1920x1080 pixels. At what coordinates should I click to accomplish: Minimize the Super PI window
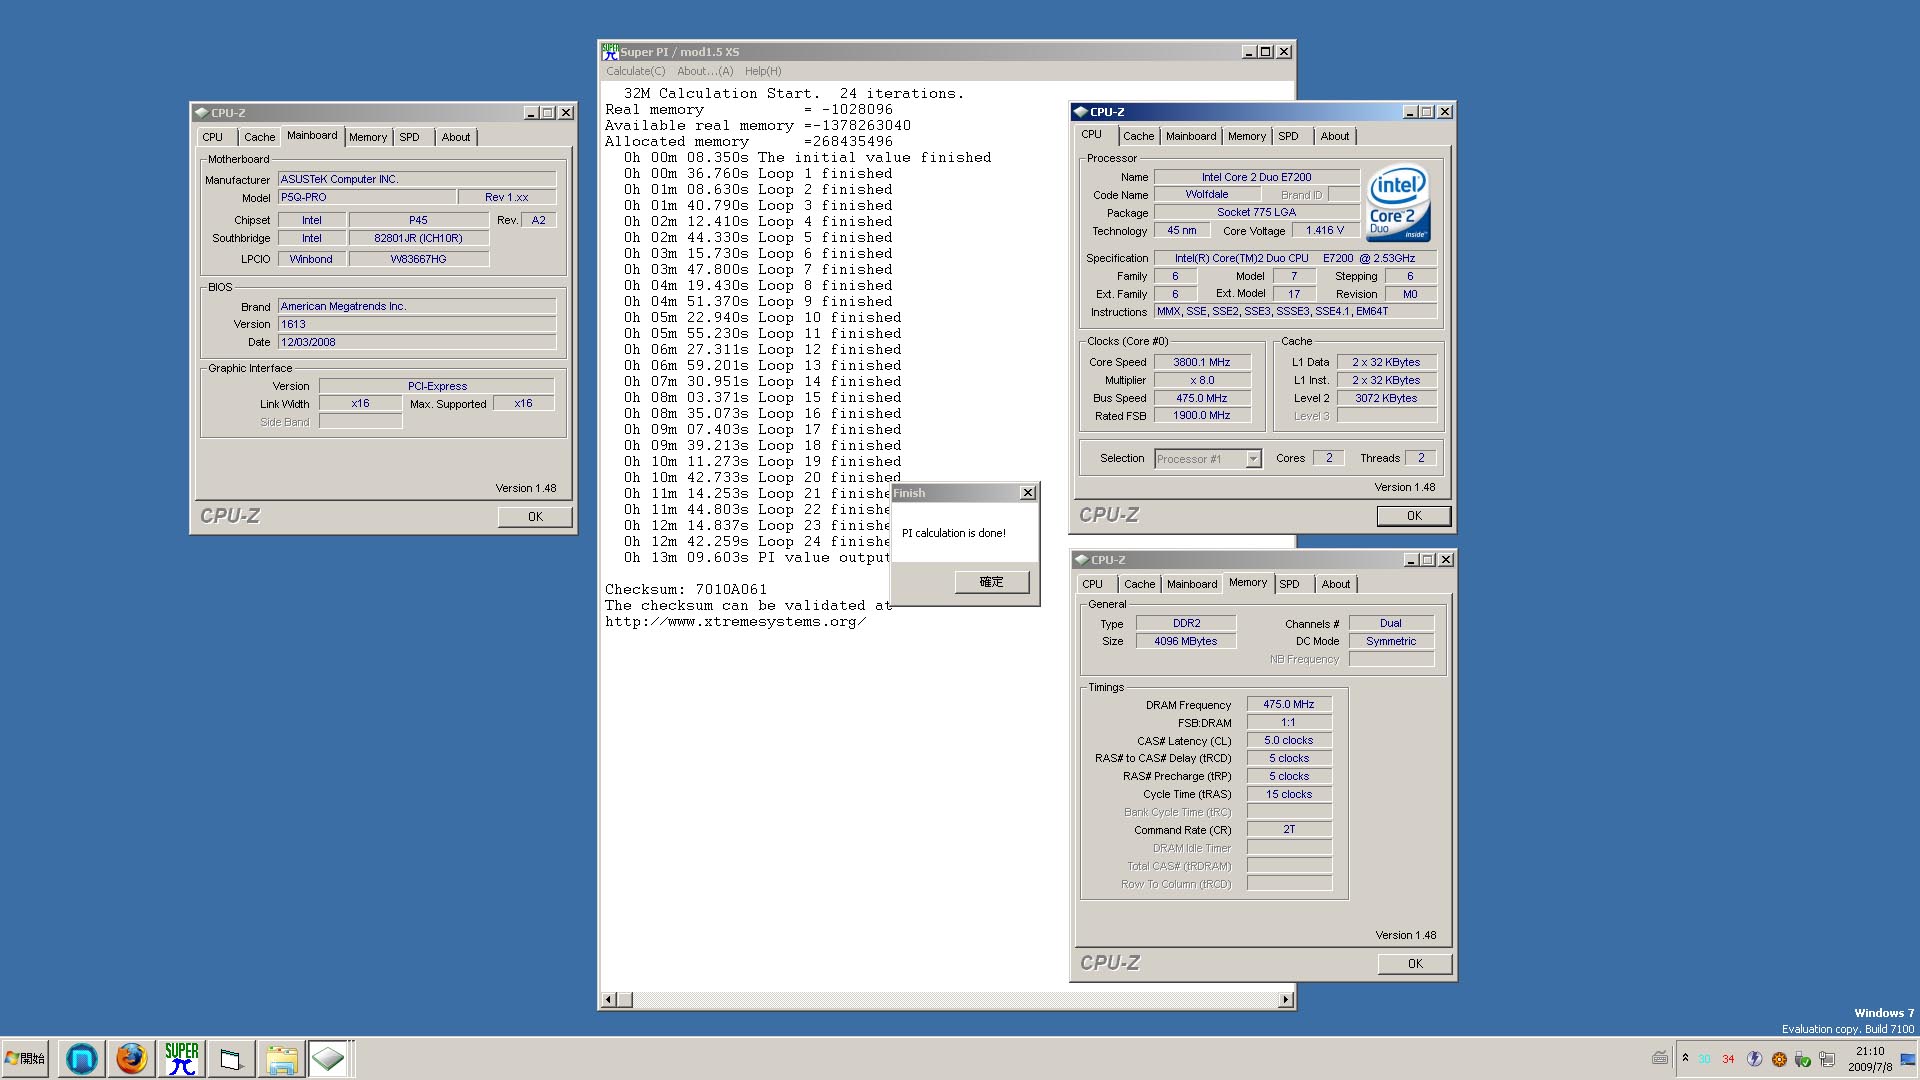tap(1249, 52)
